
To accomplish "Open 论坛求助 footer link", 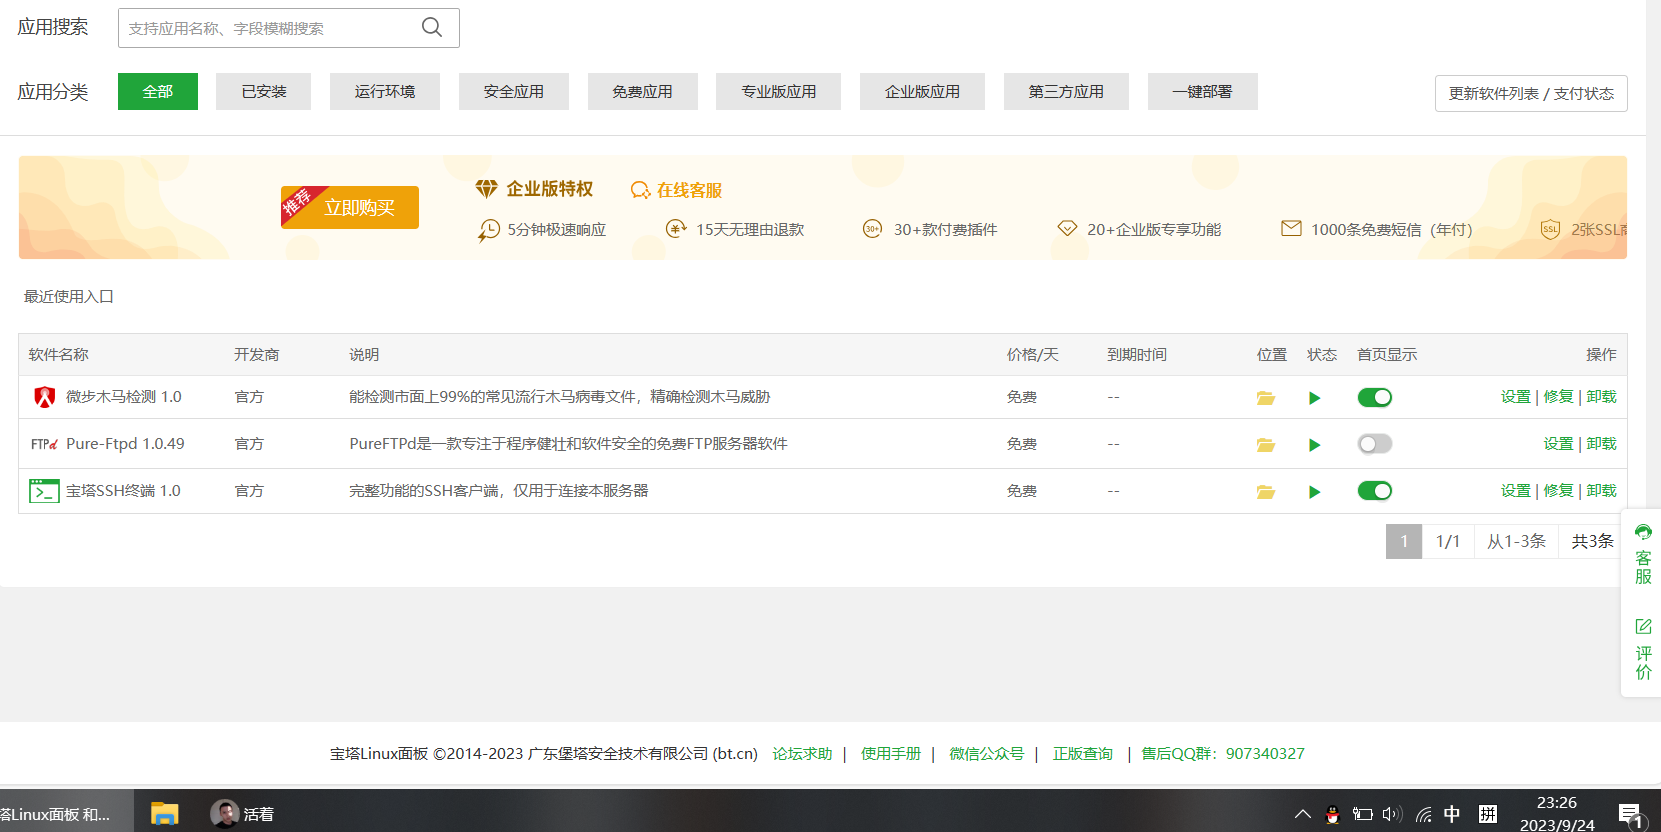I will click(802, 754).
